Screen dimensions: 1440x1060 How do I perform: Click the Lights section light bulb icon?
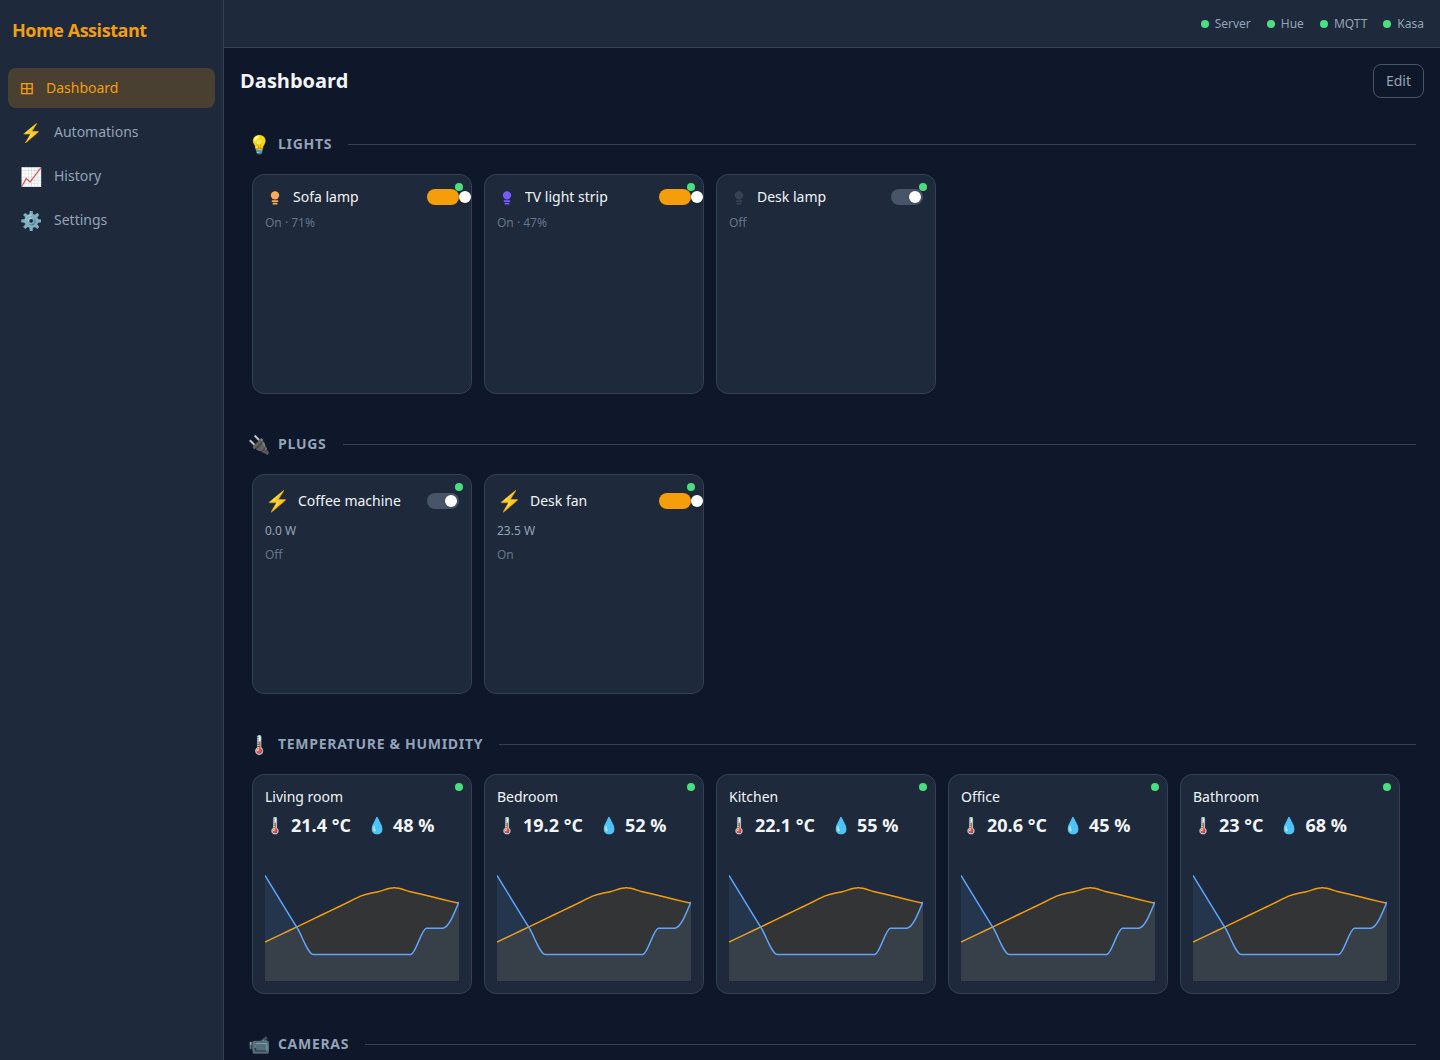(x=259, y=144)
